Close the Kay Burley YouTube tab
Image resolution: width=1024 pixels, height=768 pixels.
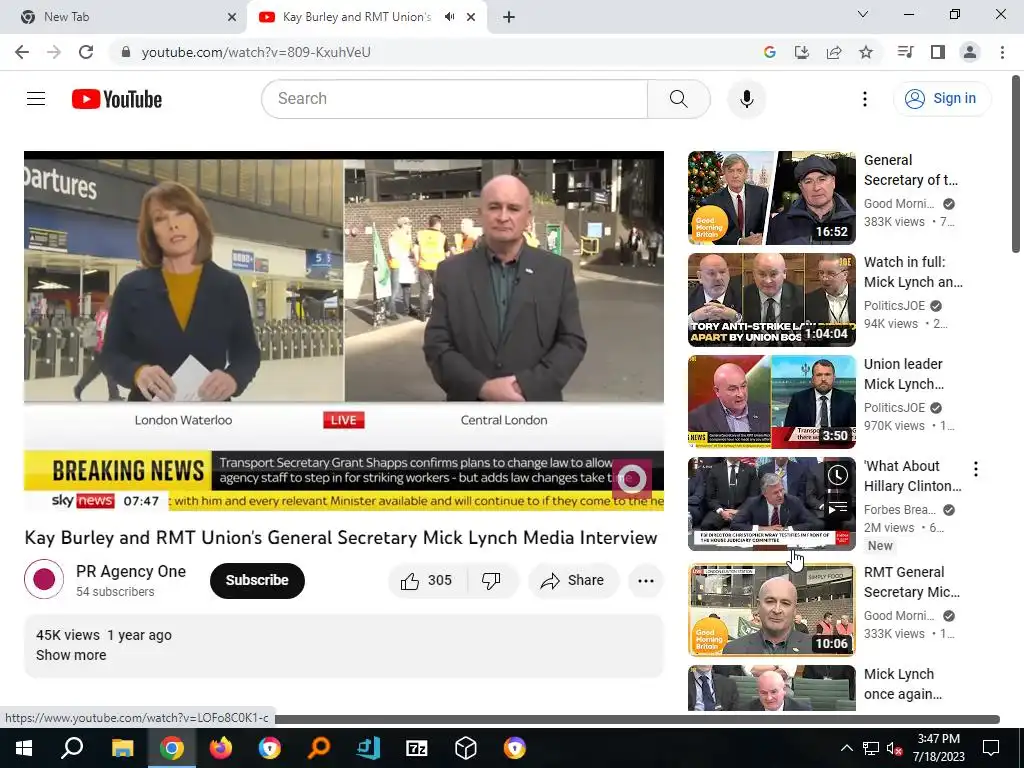pos(471,17)
